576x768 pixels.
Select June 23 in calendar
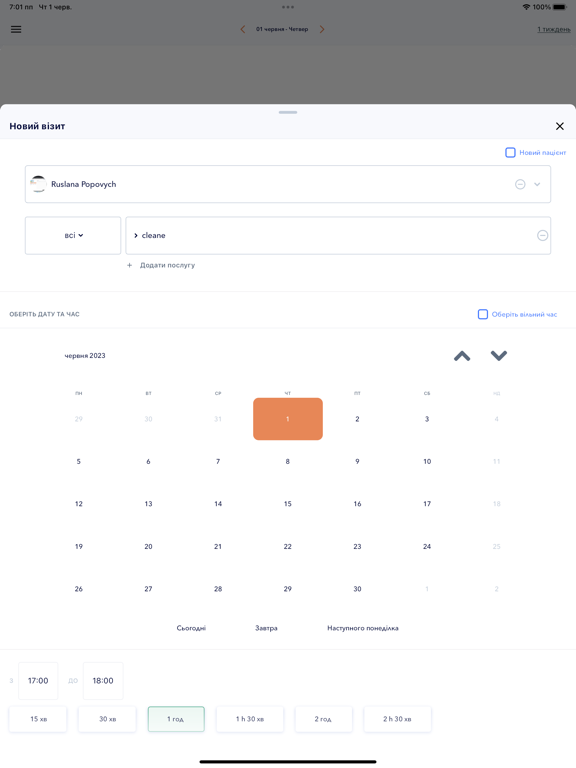(358, 547)
